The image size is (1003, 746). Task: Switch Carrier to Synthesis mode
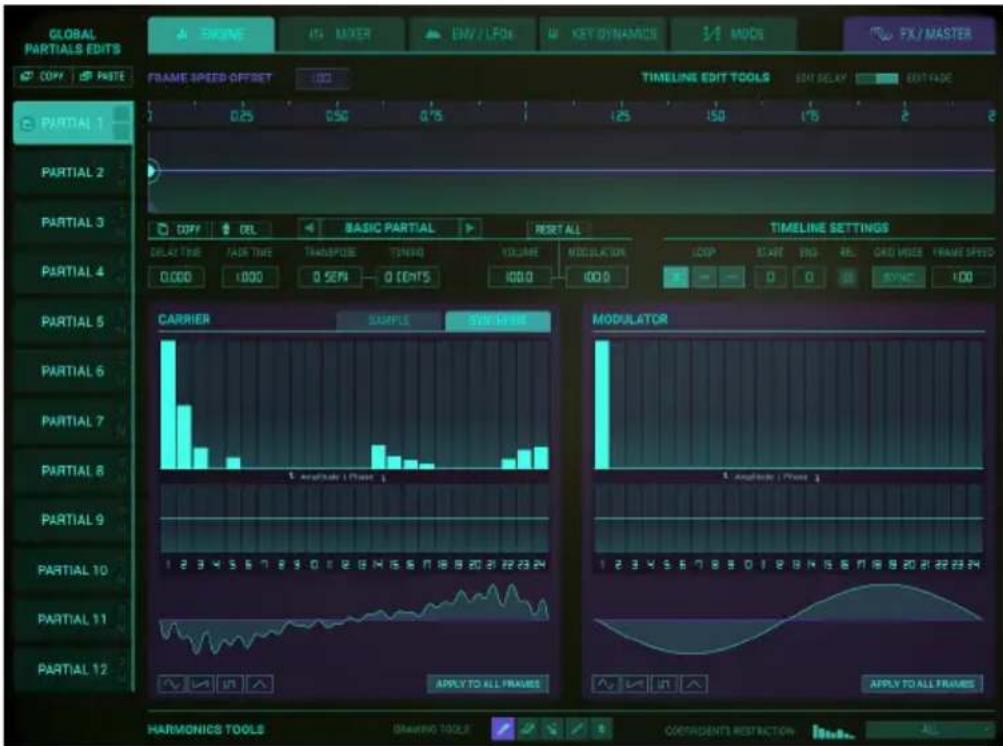498,320
